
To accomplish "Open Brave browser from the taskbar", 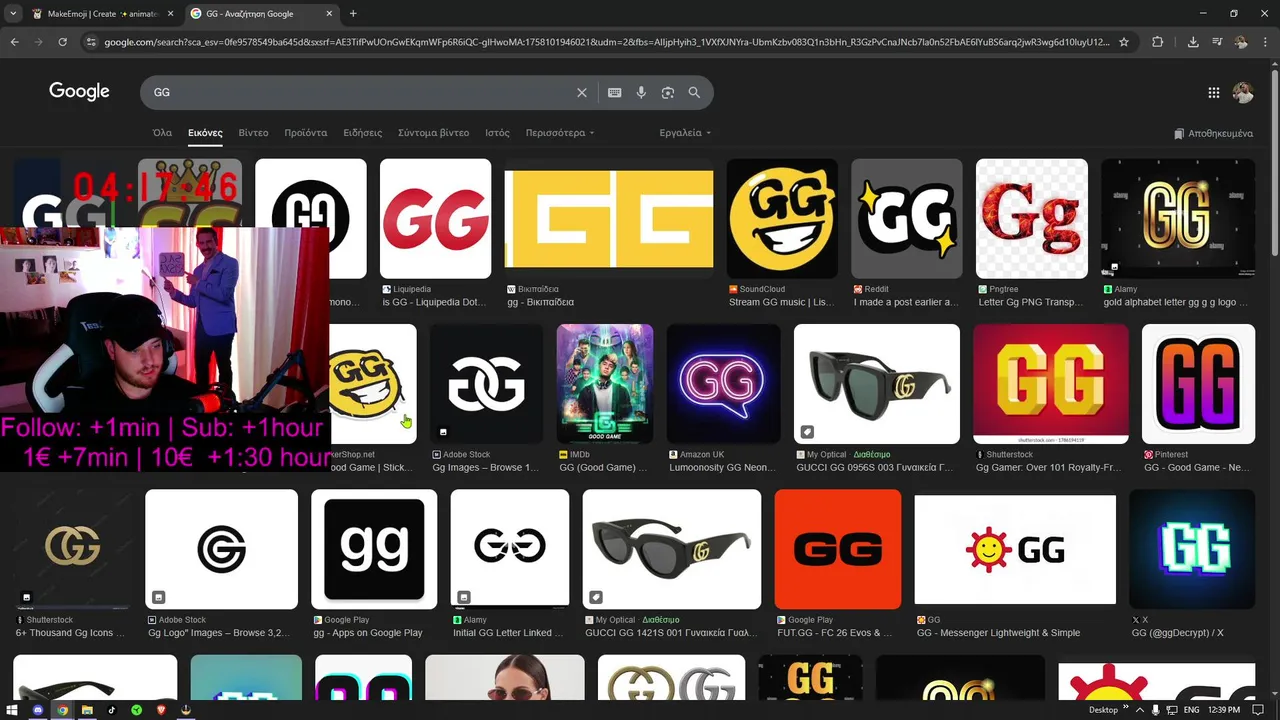I will (x=161, y=710).
